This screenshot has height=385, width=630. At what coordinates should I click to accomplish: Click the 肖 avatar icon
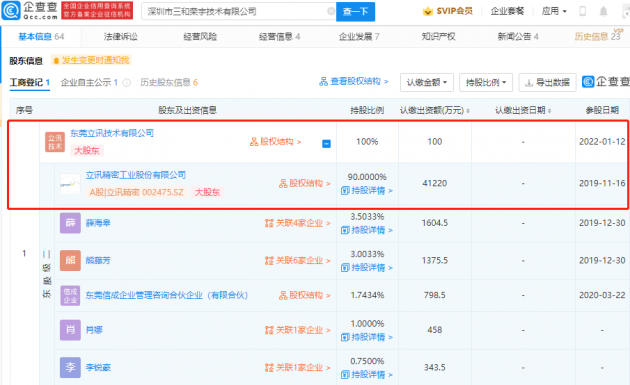click(x=70, y=330)
